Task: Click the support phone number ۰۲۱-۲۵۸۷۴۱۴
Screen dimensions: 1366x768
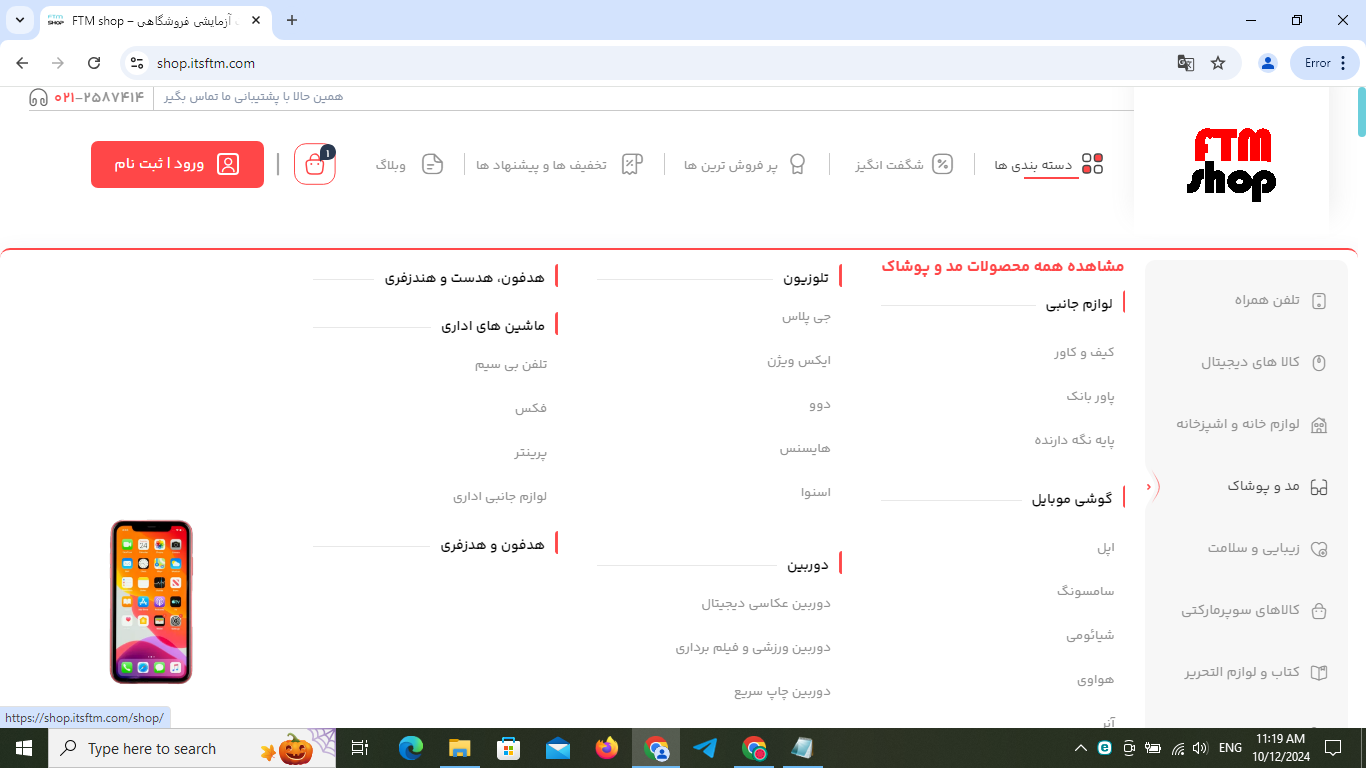Action: (99, 97)
